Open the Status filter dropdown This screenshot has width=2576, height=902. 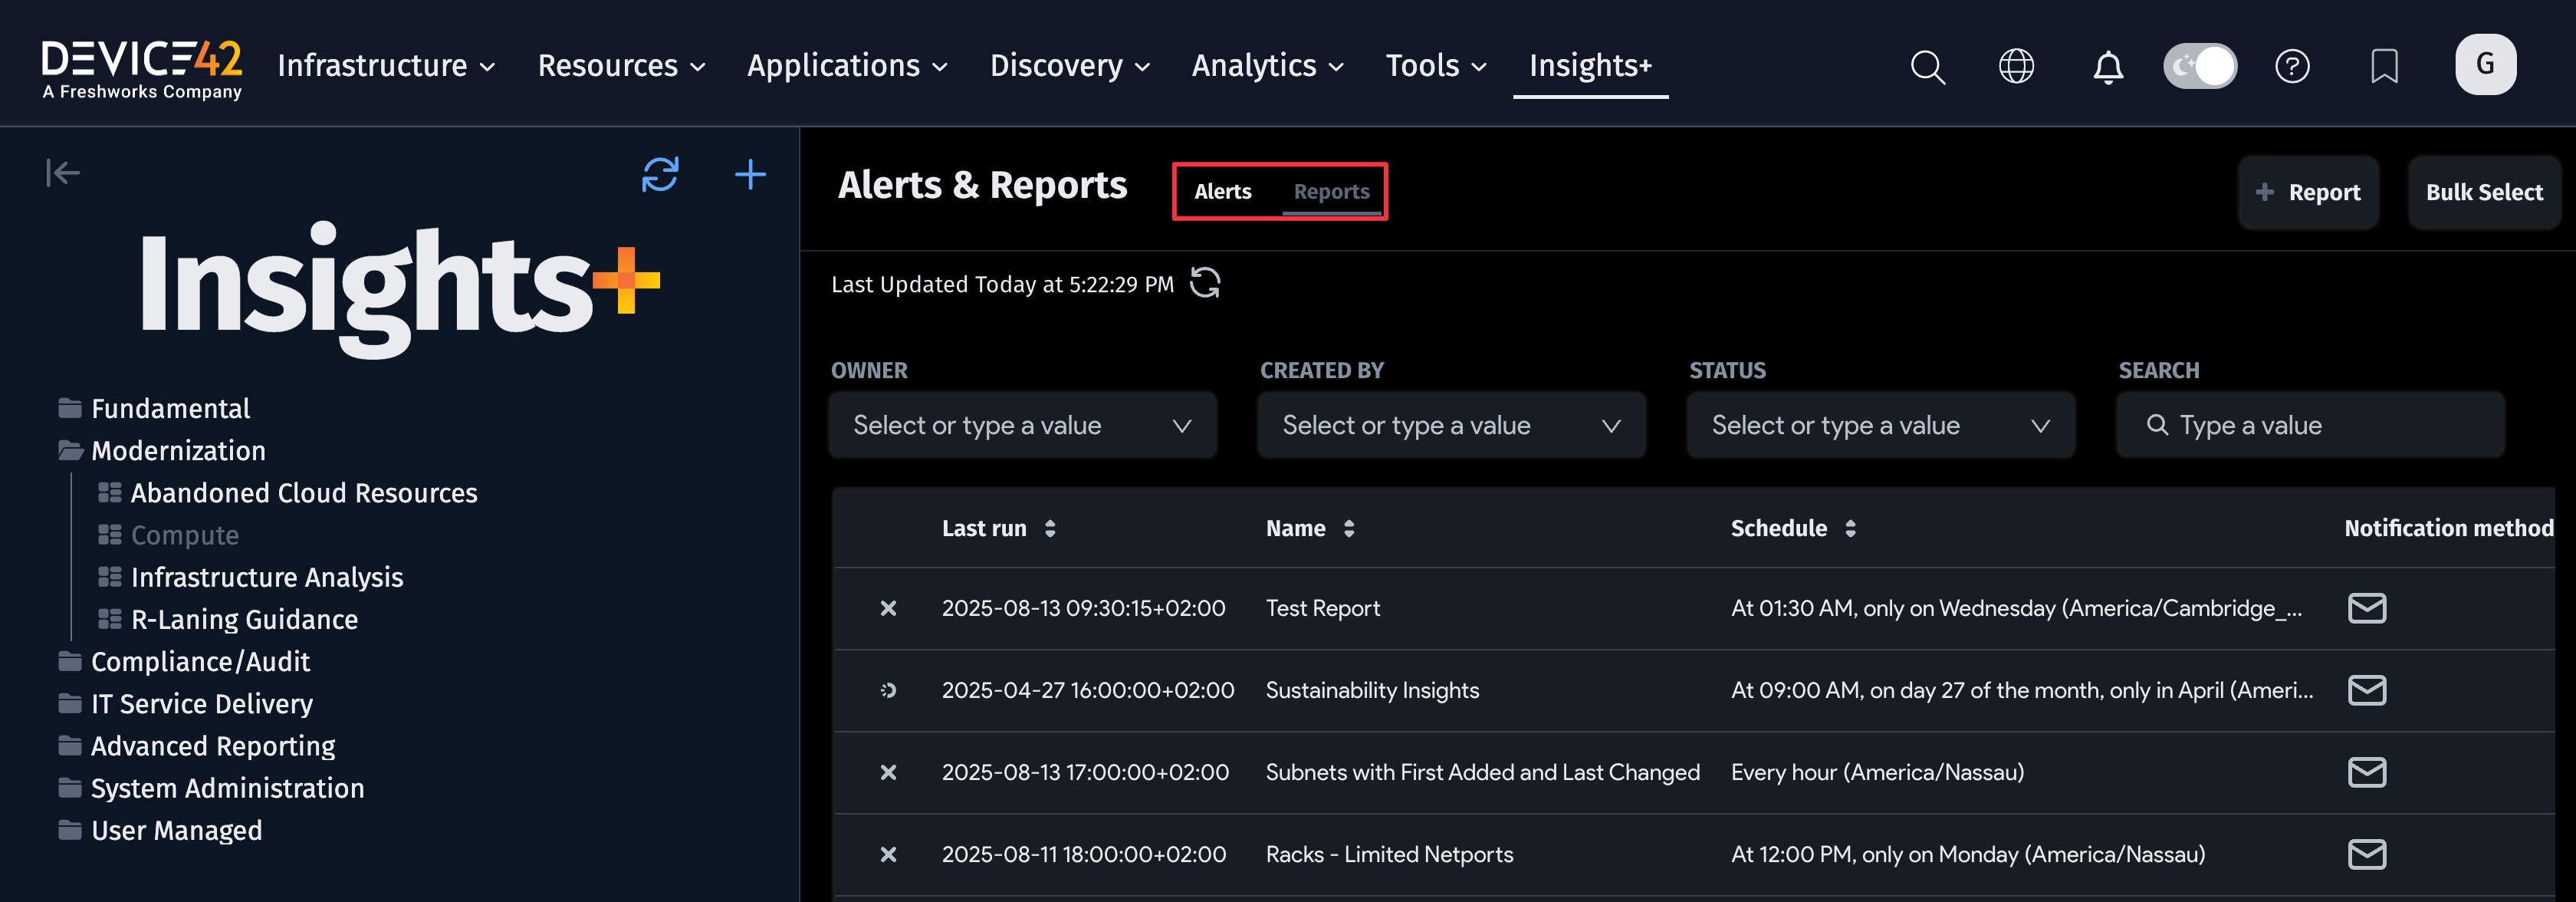tap(1880, 424)
